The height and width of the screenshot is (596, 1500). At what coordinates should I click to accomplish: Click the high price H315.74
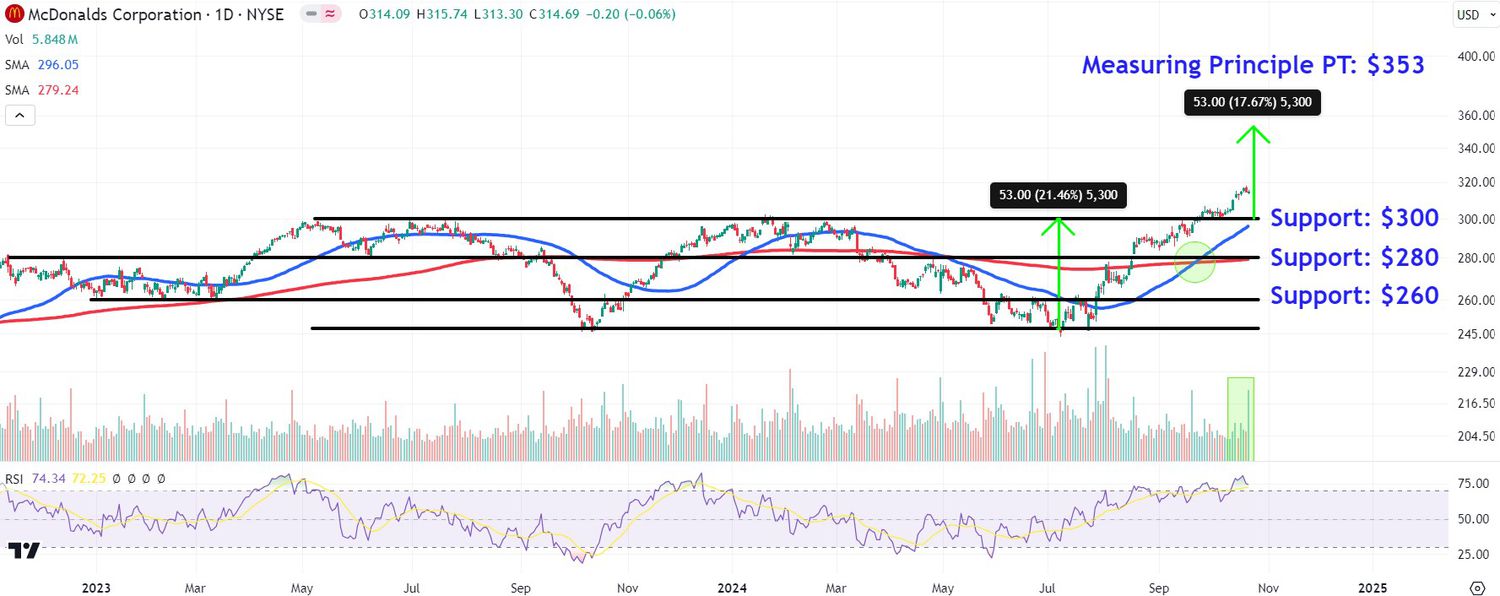[444, 14]
